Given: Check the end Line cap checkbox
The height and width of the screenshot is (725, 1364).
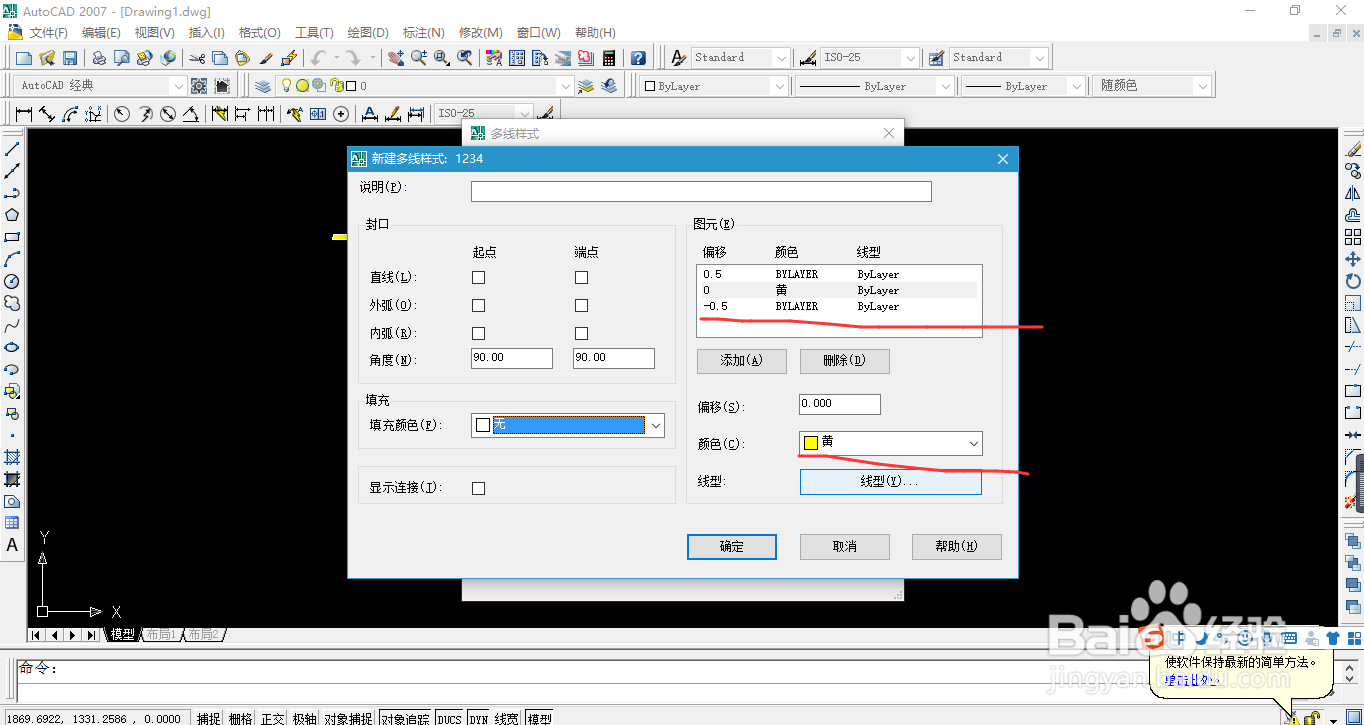Looking at the screenshot, I should (581, 277).
